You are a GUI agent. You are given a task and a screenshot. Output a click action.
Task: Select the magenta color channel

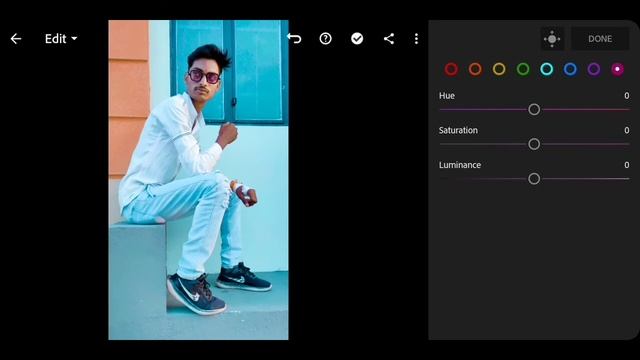coord(618,69)
